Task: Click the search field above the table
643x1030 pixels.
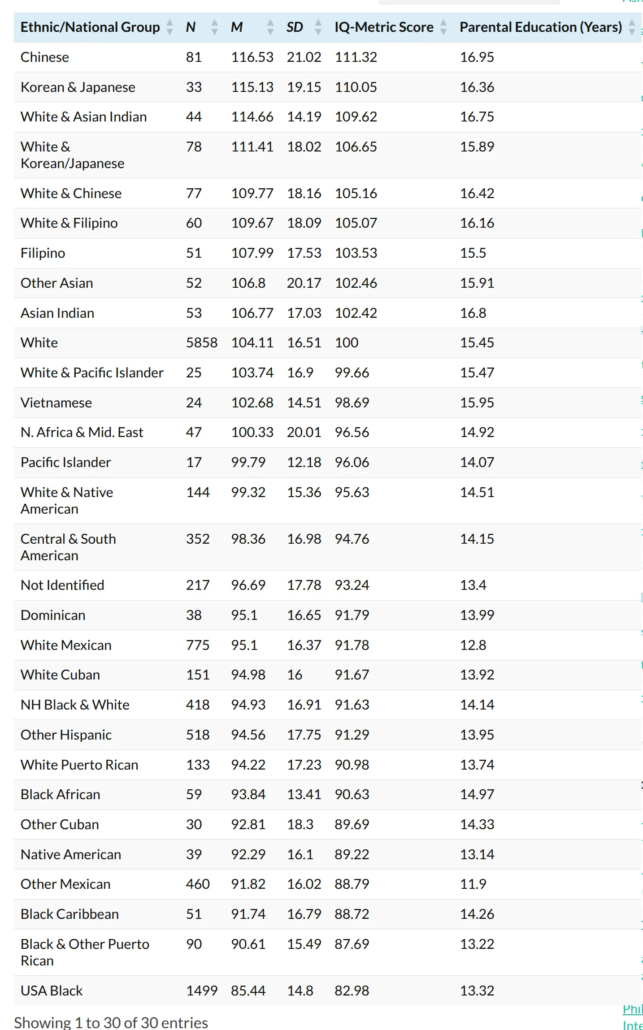Action: [x=468, y=3]
